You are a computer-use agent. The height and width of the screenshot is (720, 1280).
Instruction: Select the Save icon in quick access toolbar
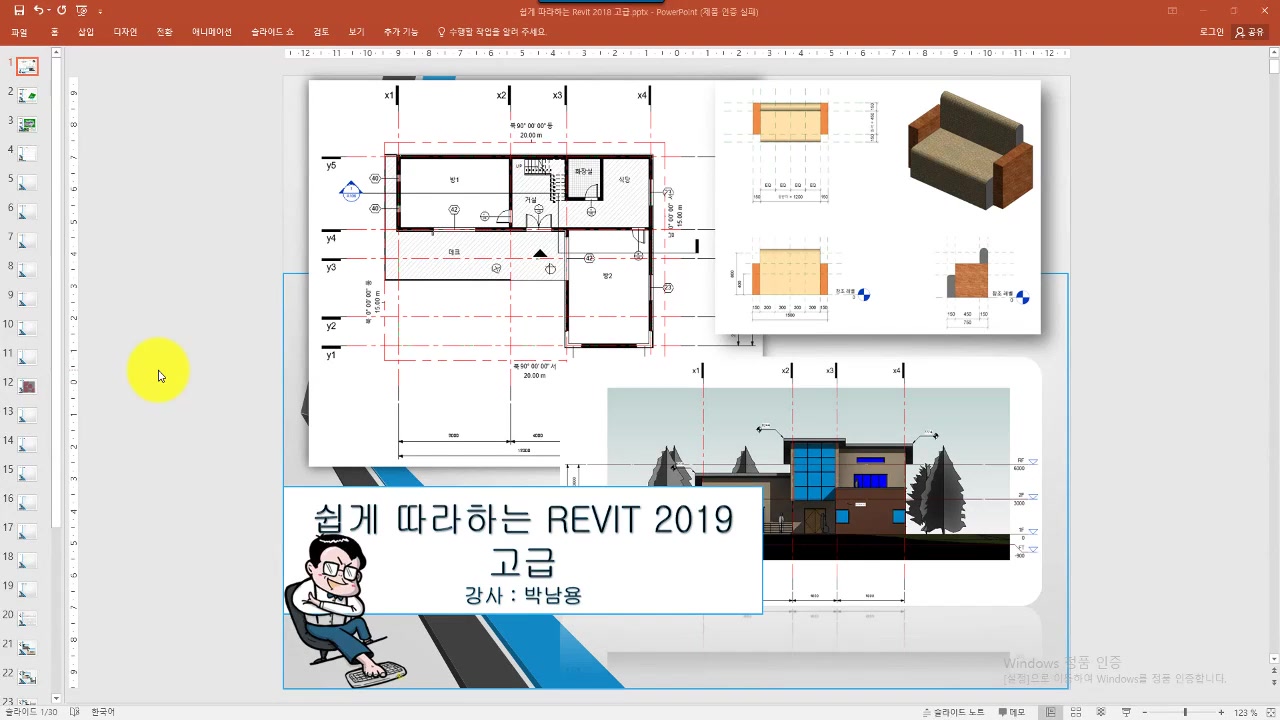pos(19,10)
